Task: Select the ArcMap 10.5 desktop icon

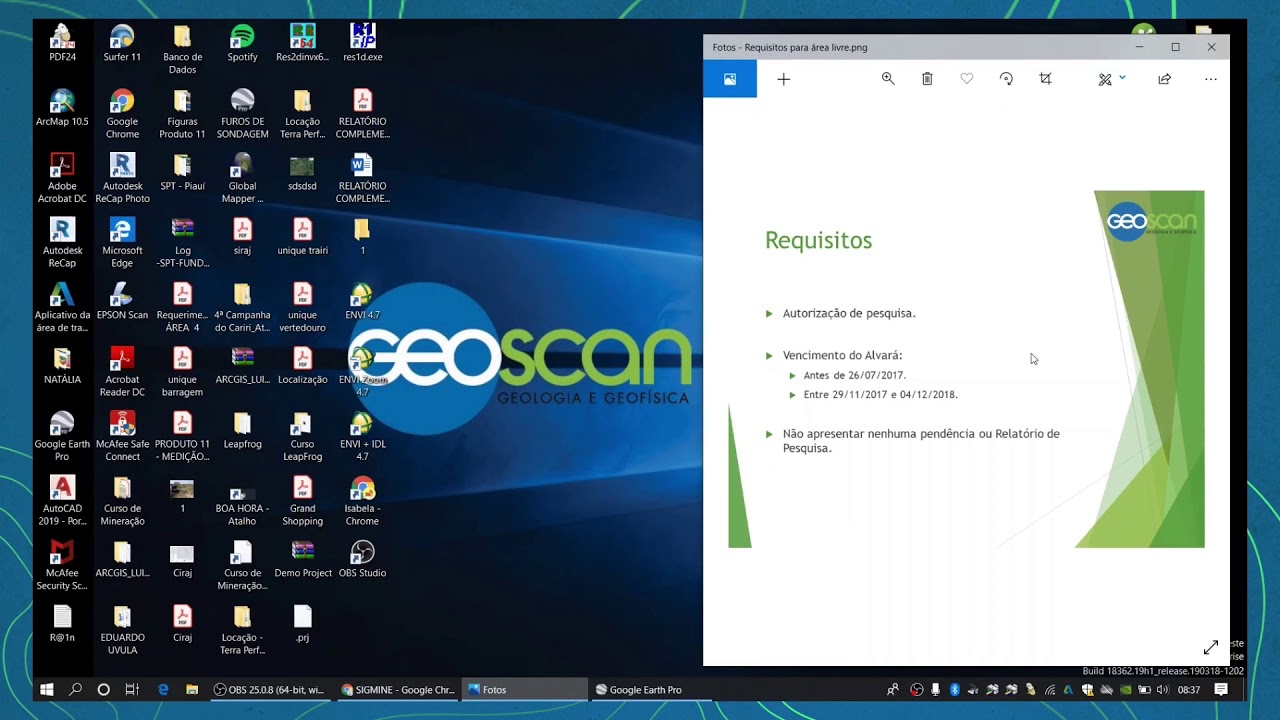Action: coord(62,107)
